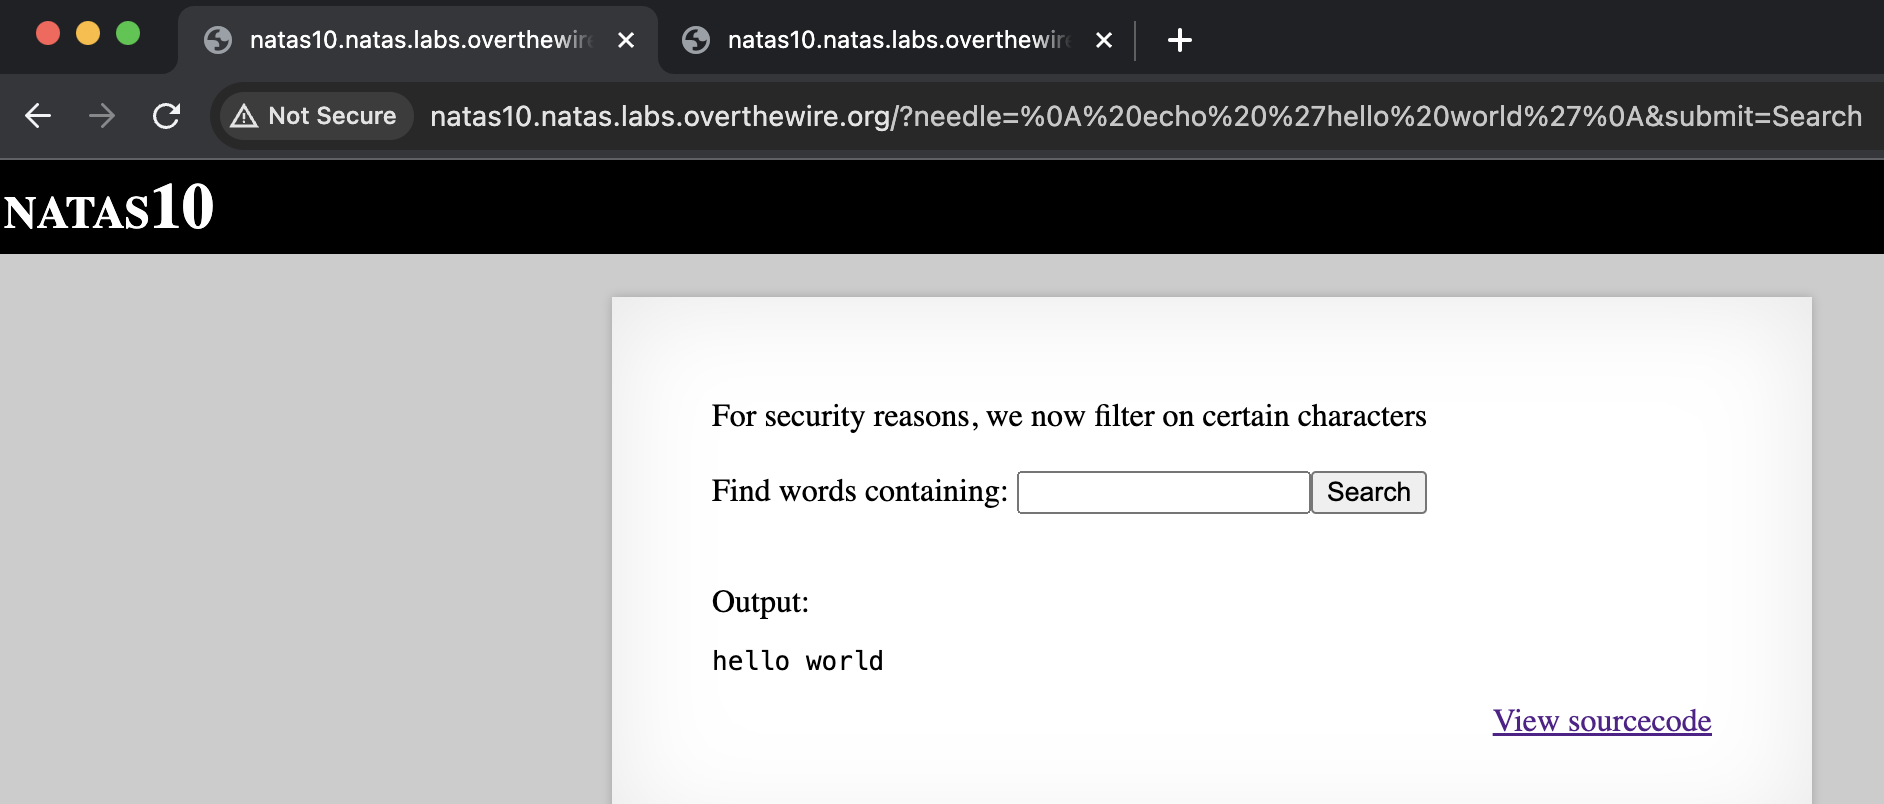Click the Find words containing label
Viewport: 1884px width, 804px height.
click(860, 491)
